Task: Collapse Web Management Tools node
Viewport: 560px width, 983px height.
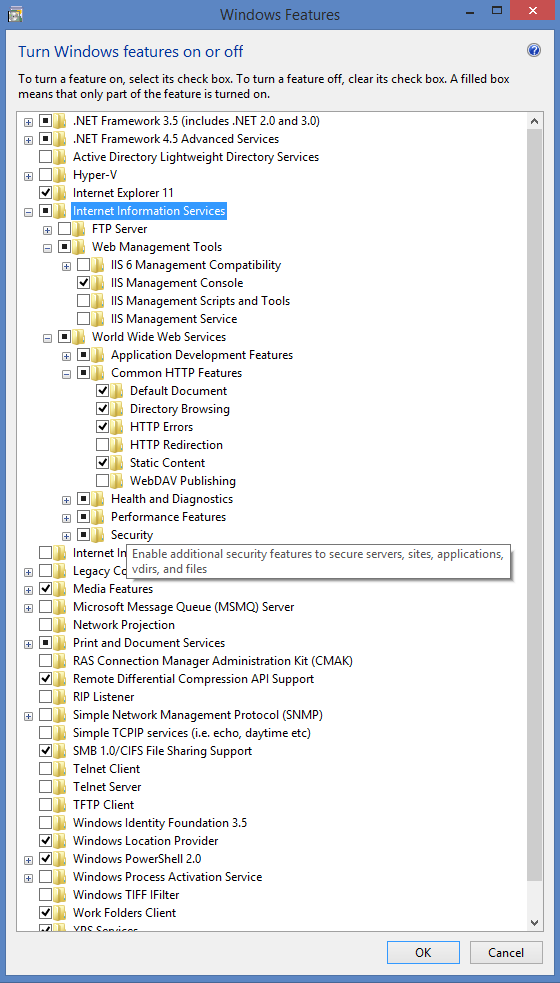Action: point(47,248)
